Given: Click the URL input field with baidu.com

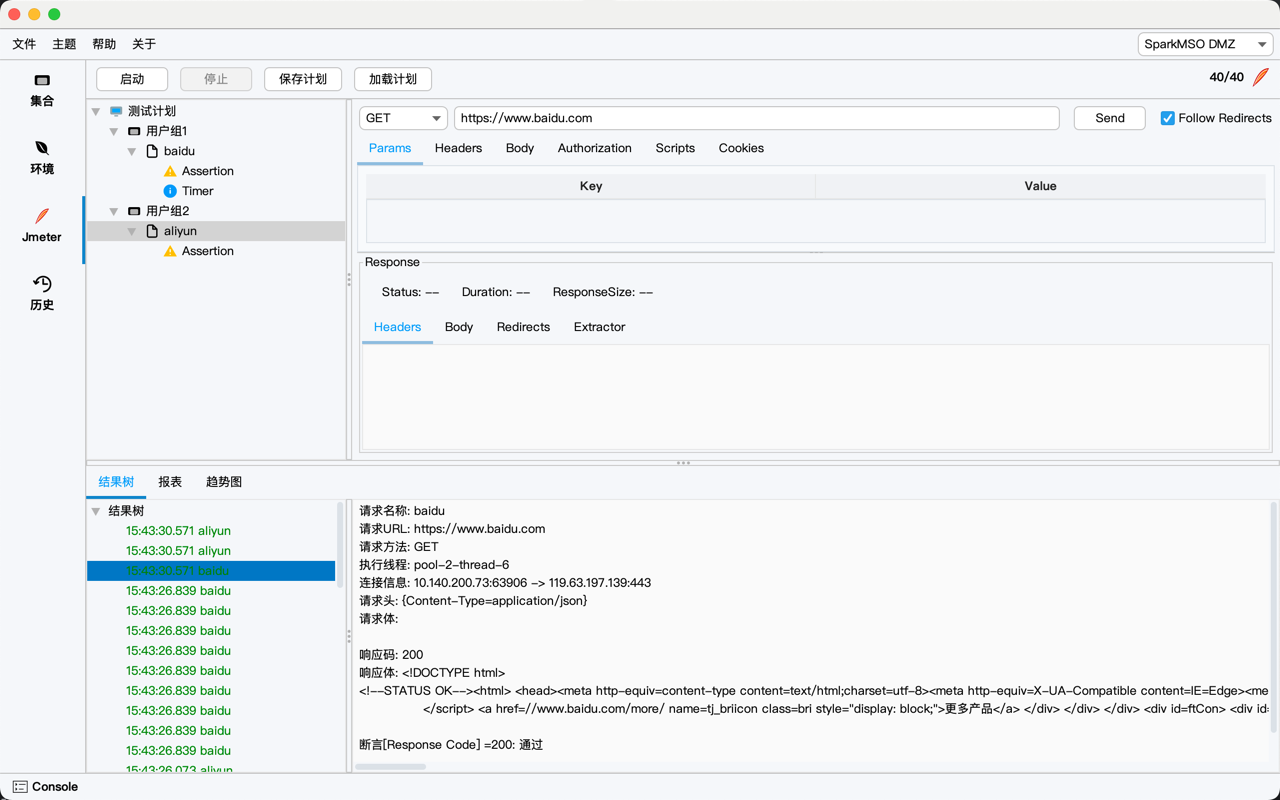Looking at the screenshot, I should click(x=755, y=118).
